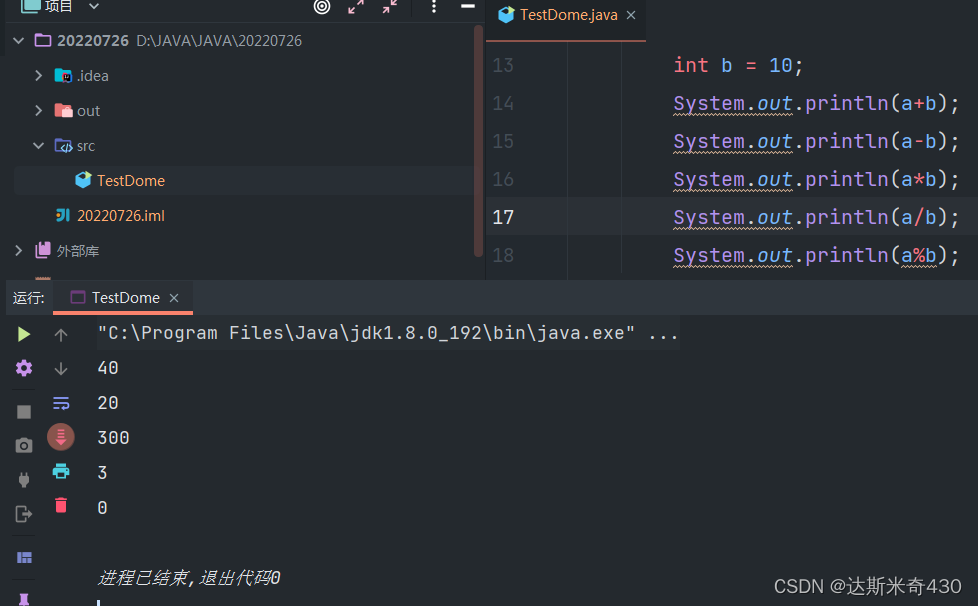Collapse the 20220726 project root node
This screenshot has width=978, height=606.
[19, 41]
